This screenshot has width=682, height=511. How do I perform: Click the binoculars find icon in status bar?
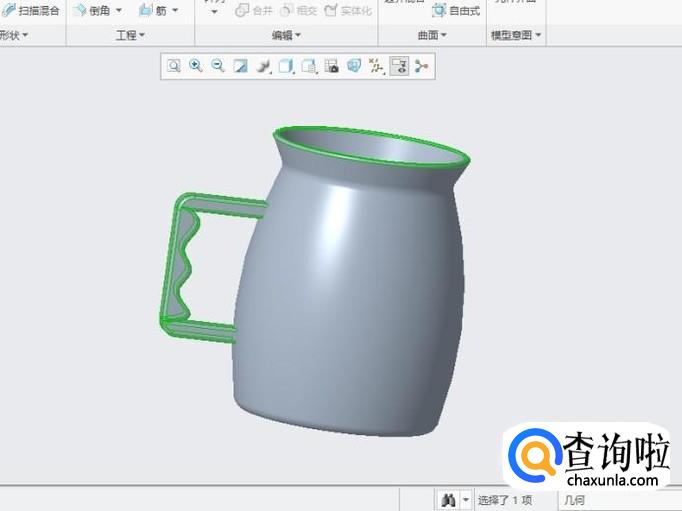(x=448, y=499)
